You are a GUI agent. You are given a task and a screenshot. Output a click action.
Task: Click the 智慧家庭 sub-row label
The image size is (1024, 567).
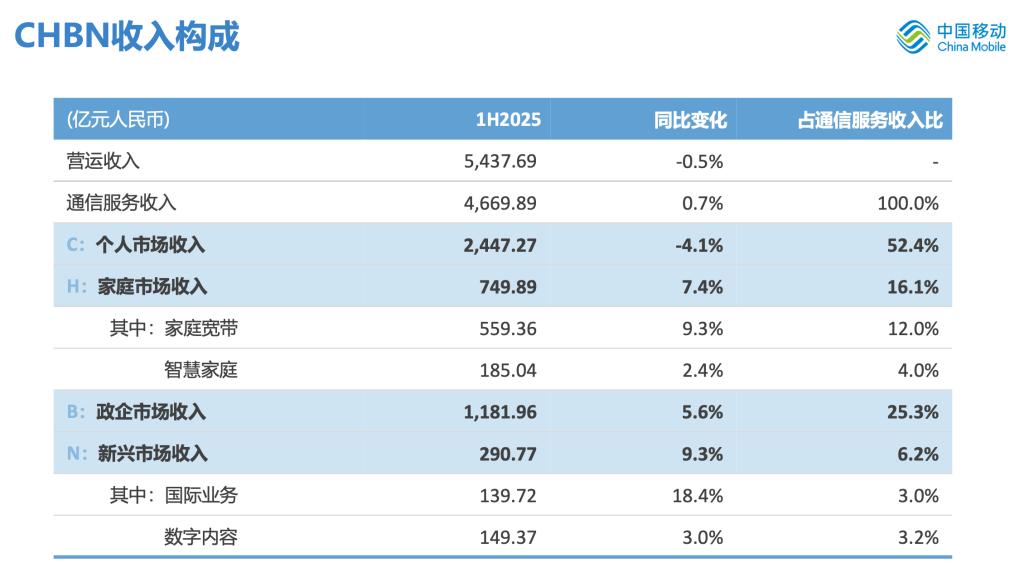click(201, 370)
